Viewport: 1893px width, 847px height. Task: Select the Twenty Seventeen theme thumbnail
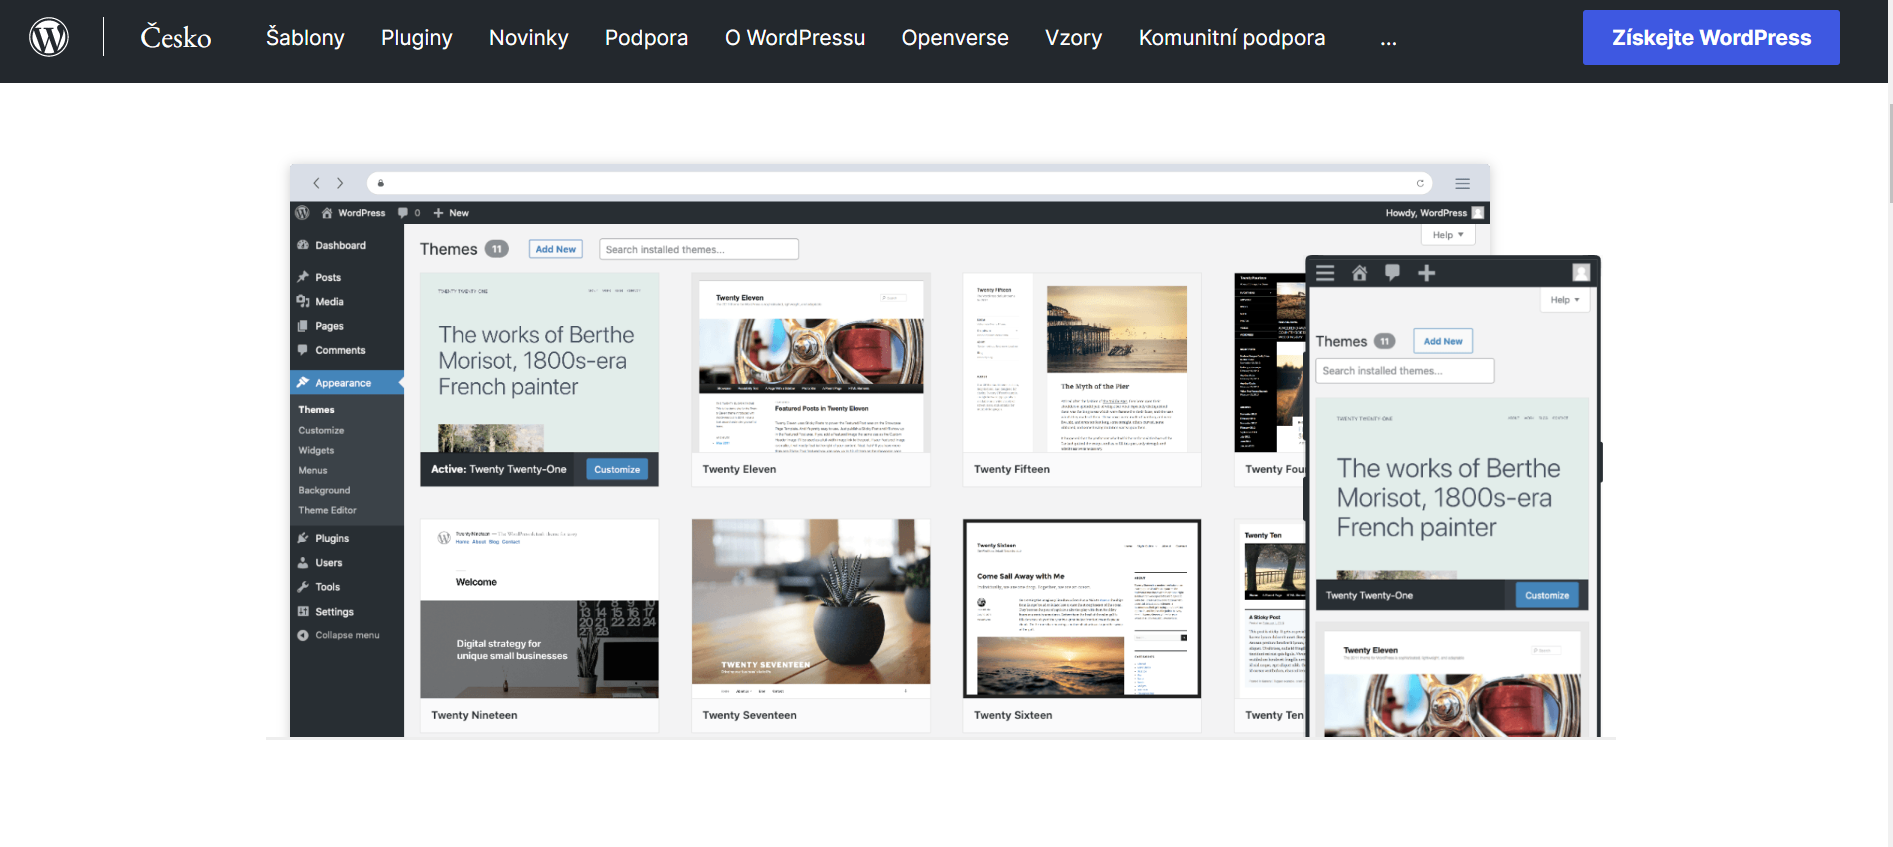(811, 609)
